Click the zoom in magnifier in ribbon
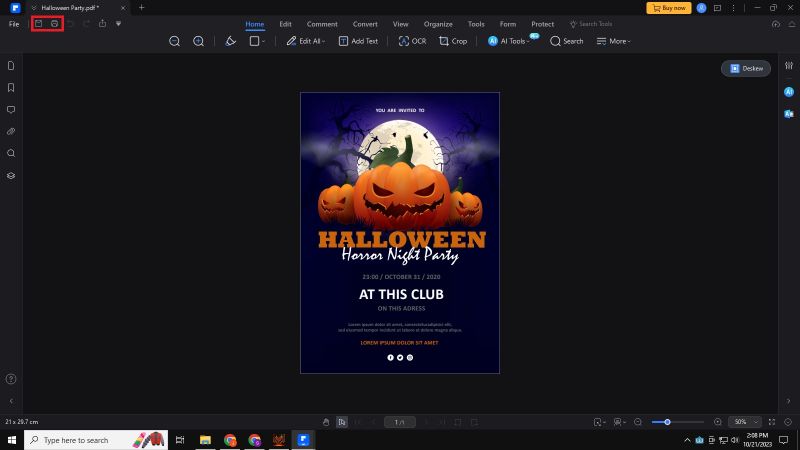Viewport: 800px width, 450px height. pyautogui.click(x=198, y=41)
